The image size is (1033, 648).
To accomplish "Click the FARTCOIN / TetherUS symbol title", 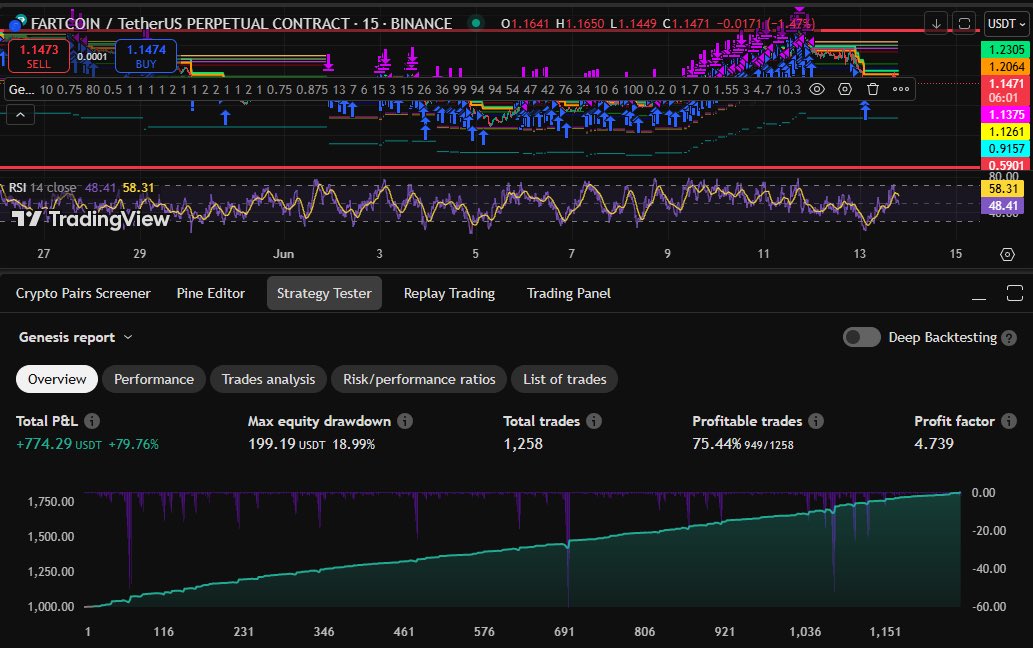I will 241,24.
